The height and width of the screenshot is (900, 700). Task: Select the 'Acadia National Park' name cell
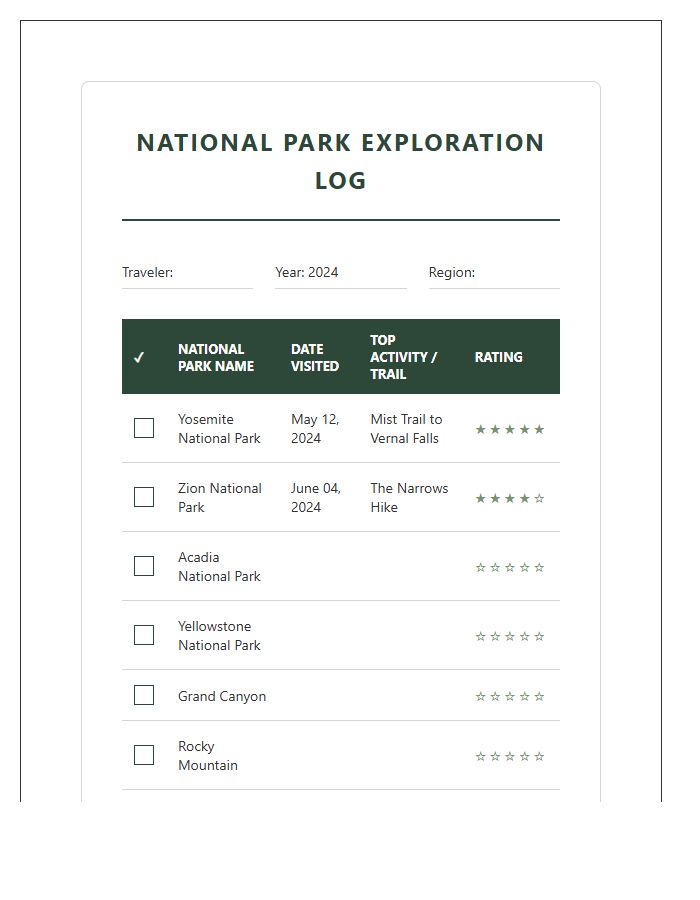[x=219, y=567]
